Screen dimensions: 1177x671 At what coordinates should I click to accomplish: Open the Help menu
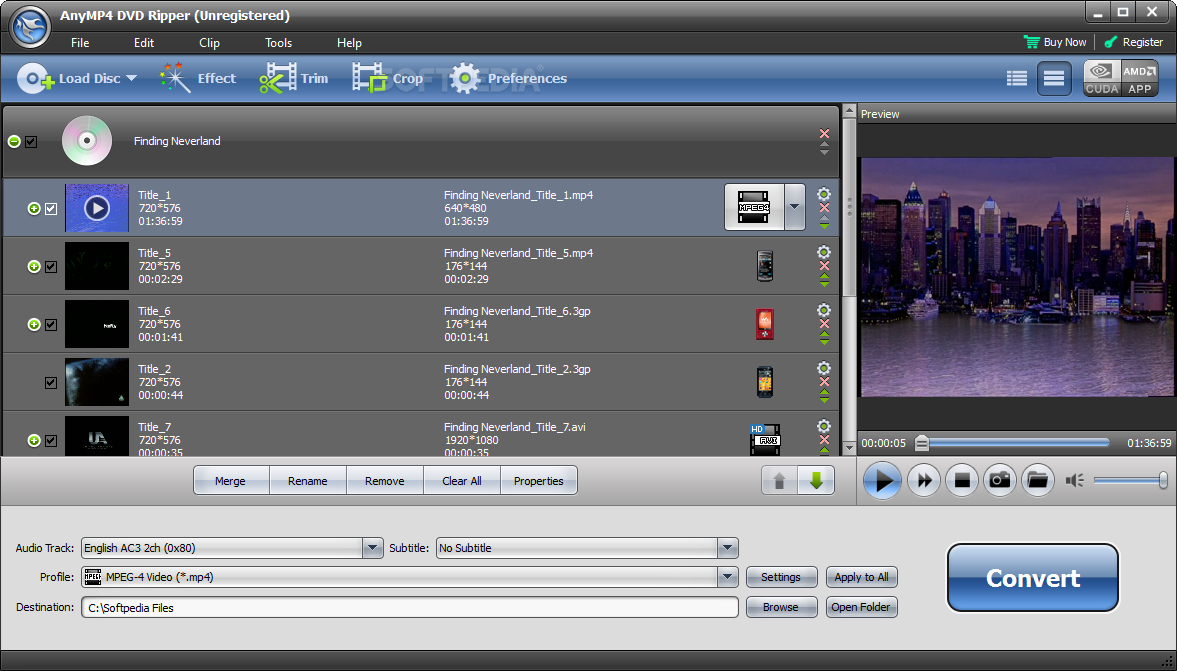(x=349, y=43)
